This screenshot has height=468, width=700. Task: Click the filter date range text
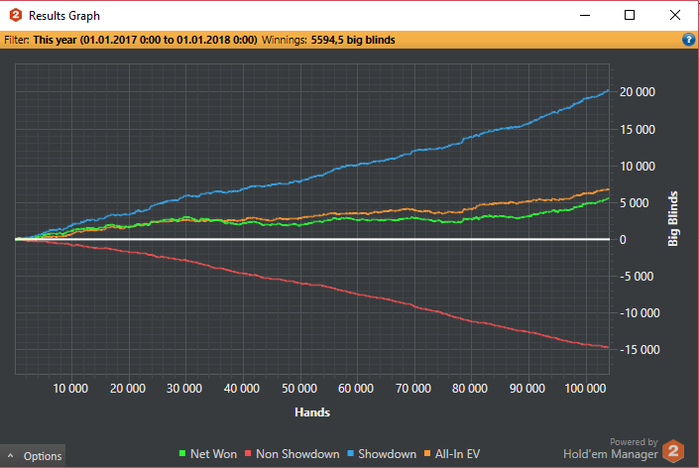pos(145,40)
